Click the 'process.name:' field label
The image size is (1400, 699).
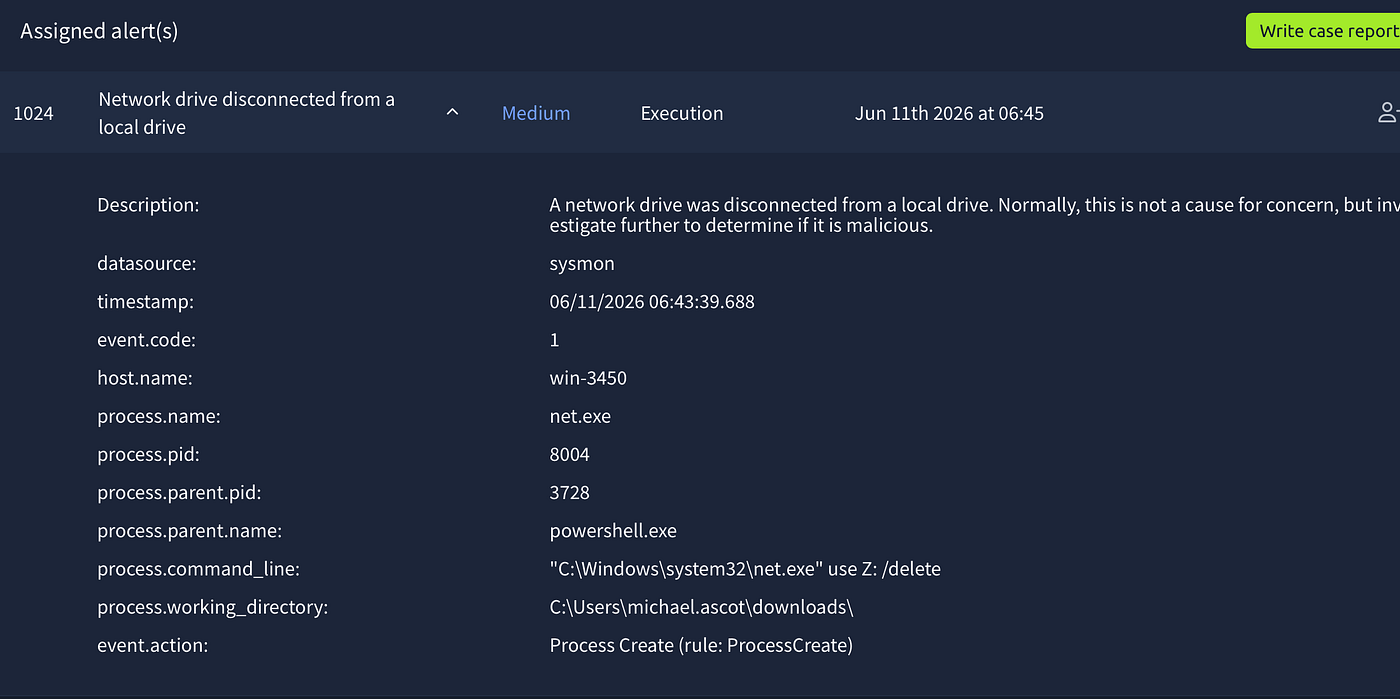(x=158, y=416)
